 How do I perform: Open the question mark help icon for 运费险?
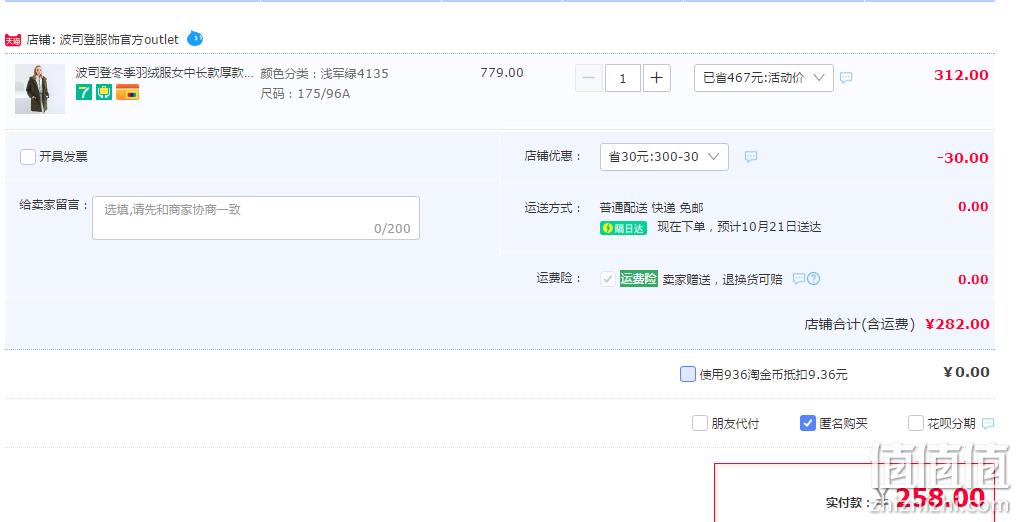[814, 279]
